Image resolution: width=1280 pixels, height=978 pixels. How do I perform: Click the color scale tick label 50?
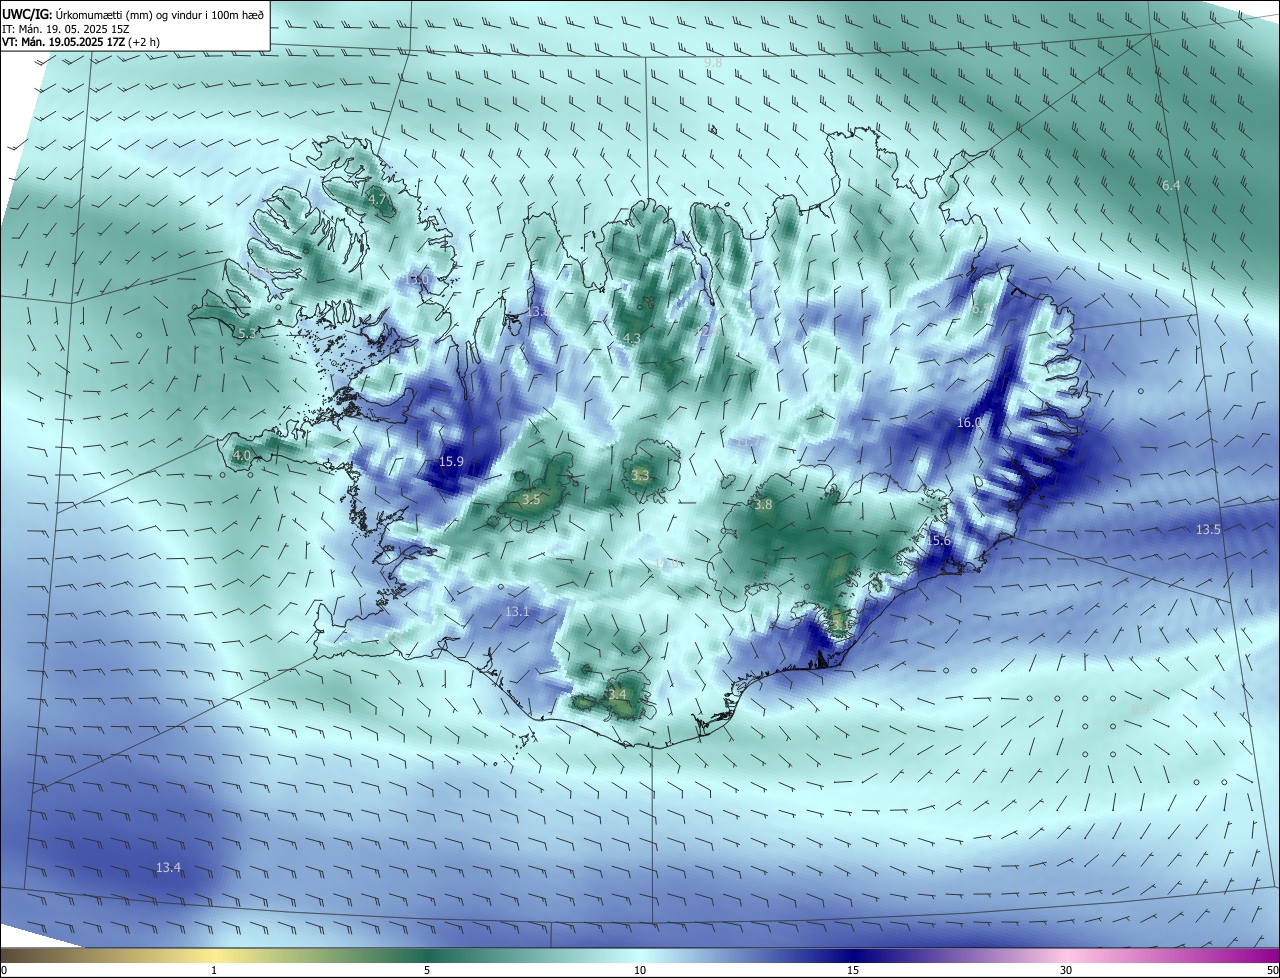[1273, 971]
